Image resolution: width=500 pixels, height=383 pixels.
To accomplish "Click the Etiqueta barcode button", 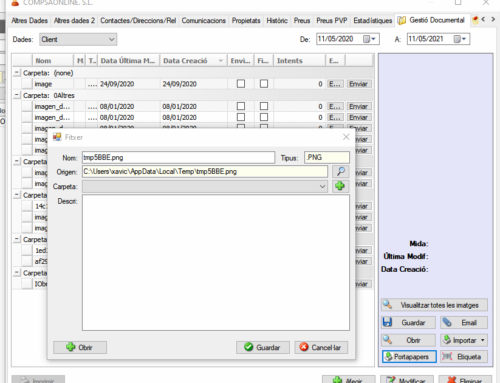I will pyautogui.click(x=464, y=357).
